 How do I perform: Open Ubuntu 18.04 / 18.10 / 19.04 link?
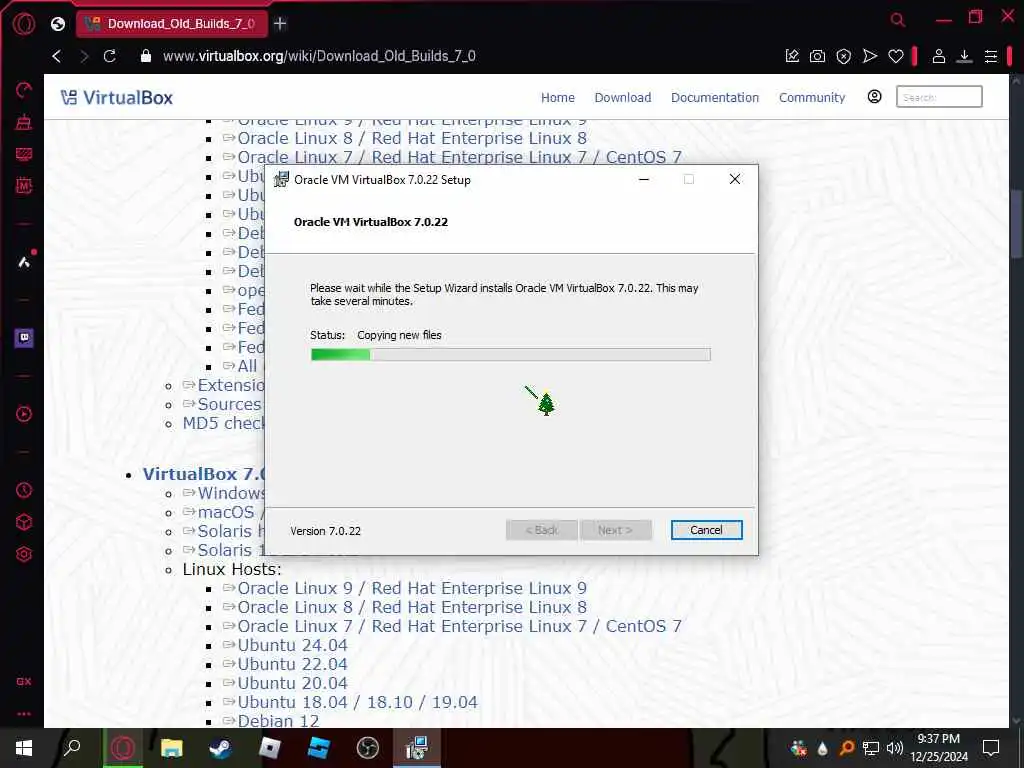click(357, 702)
